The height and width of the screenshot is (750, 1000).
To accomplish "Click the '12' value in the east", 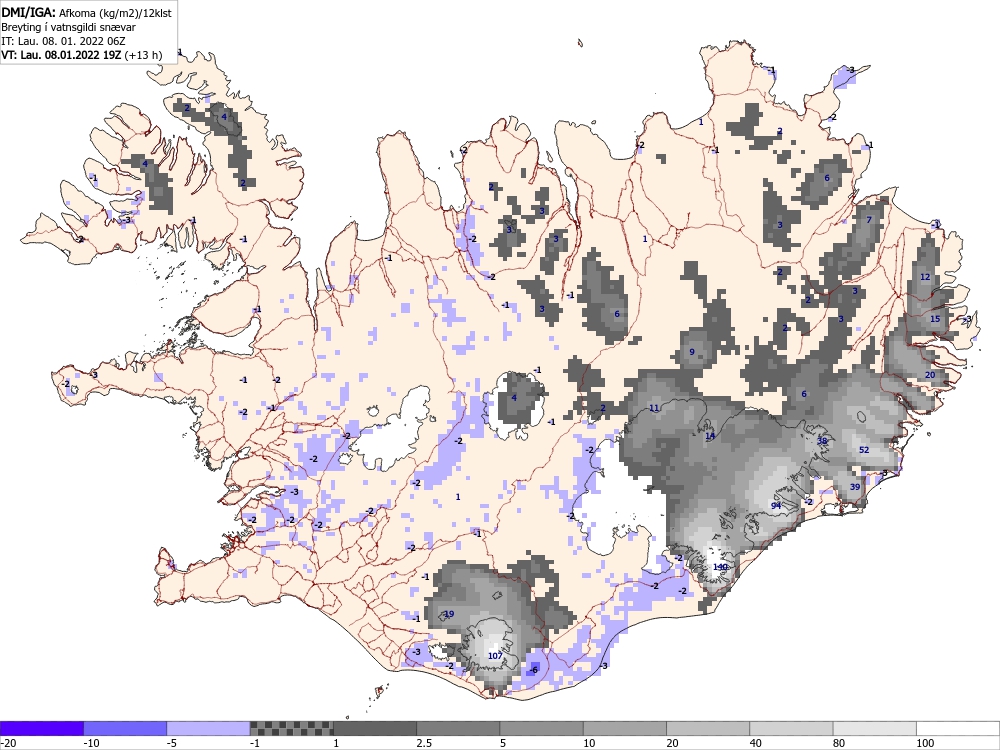I will coord(925,277).
